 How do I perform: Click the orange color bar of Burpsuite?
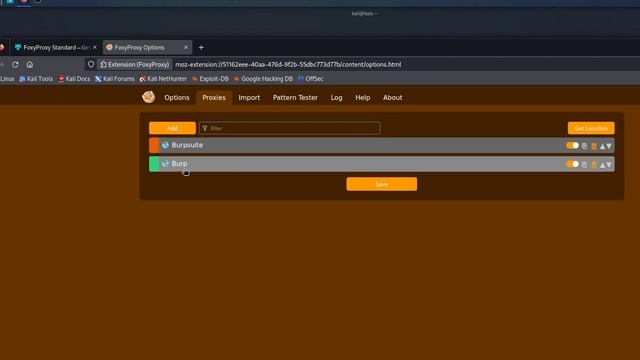click(154, 145)
